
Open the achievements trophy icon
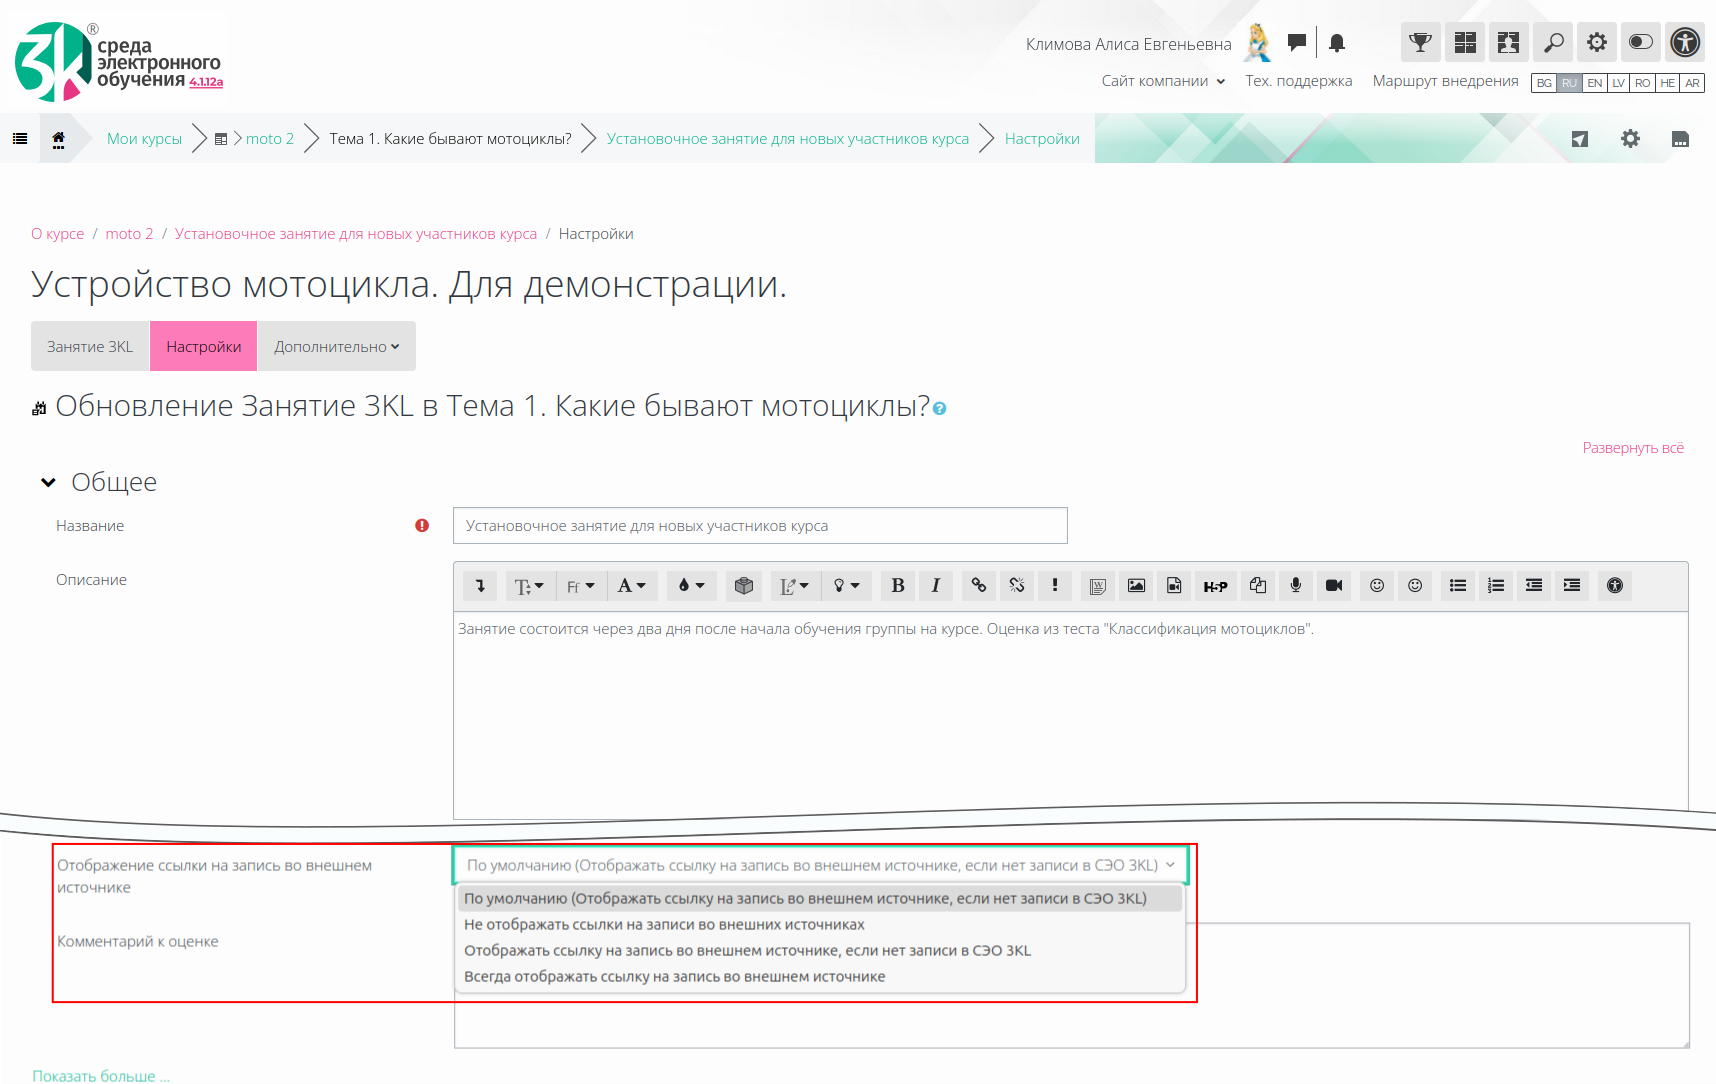[x=1420, y=43]
